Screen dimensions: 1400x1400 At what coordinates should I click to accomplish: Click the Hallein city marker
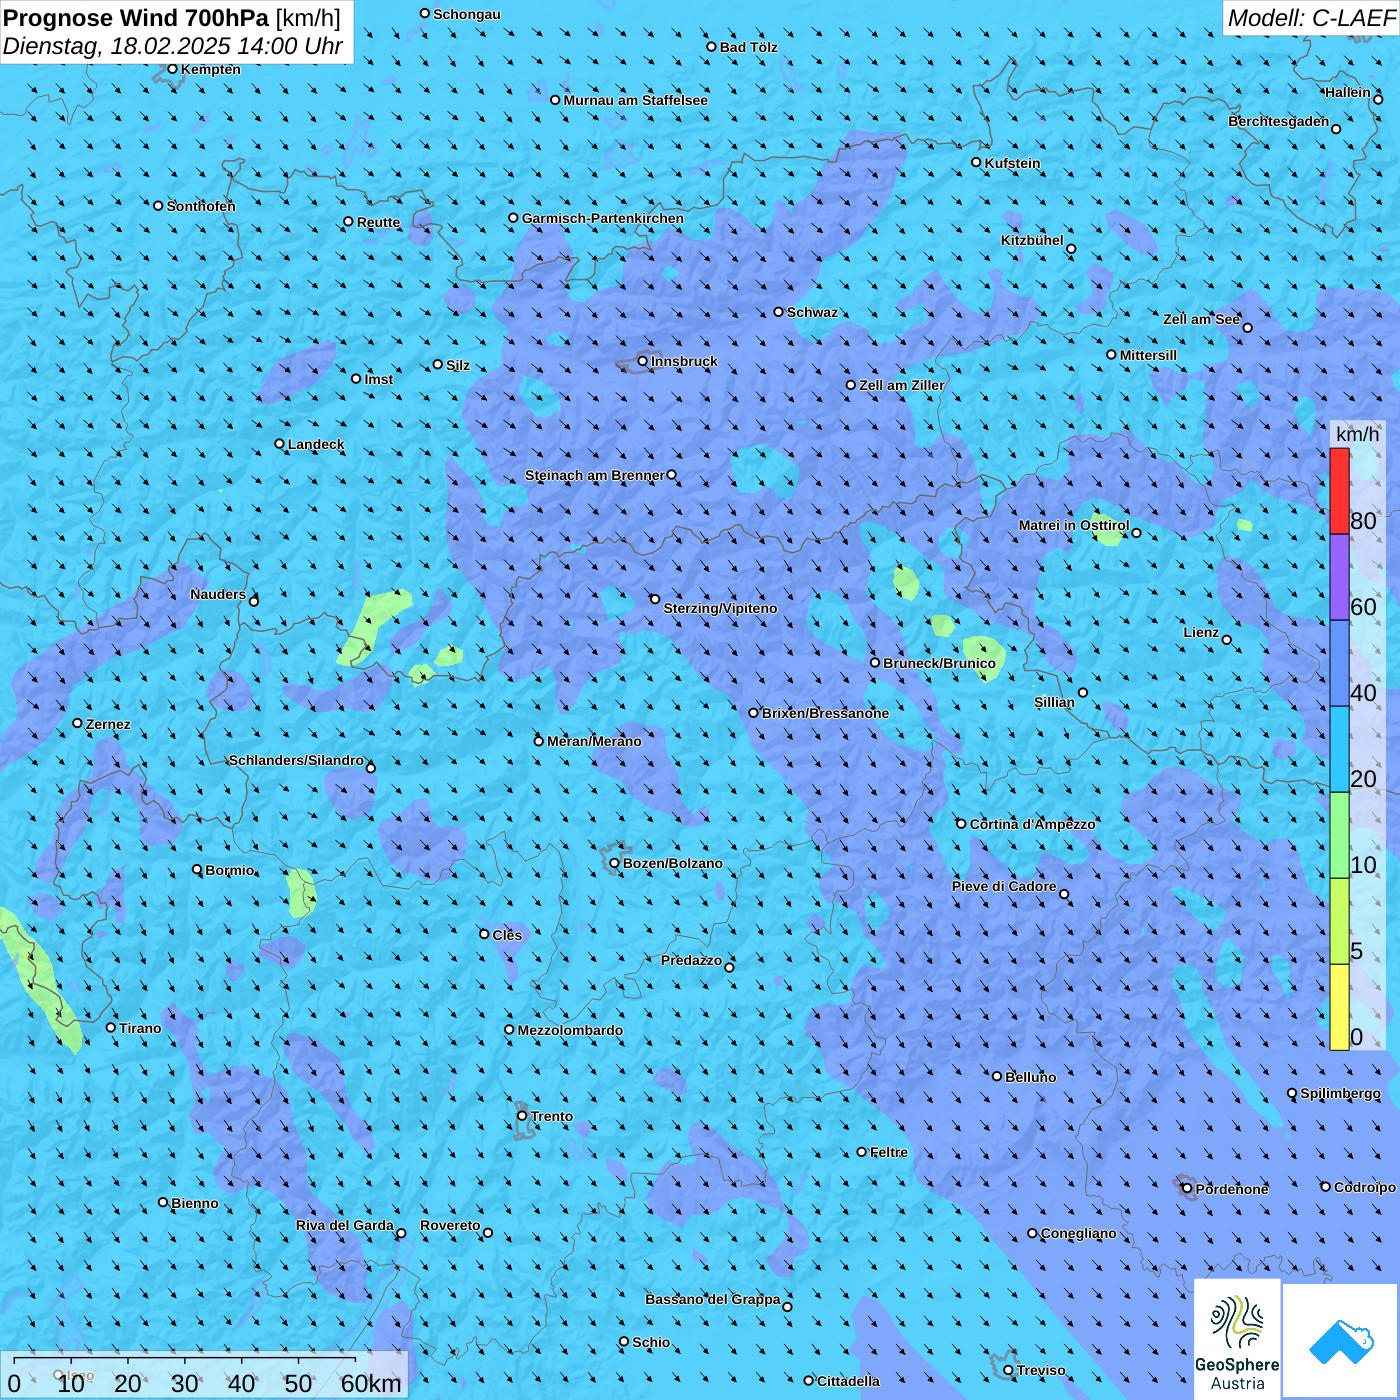point(1378,99)
